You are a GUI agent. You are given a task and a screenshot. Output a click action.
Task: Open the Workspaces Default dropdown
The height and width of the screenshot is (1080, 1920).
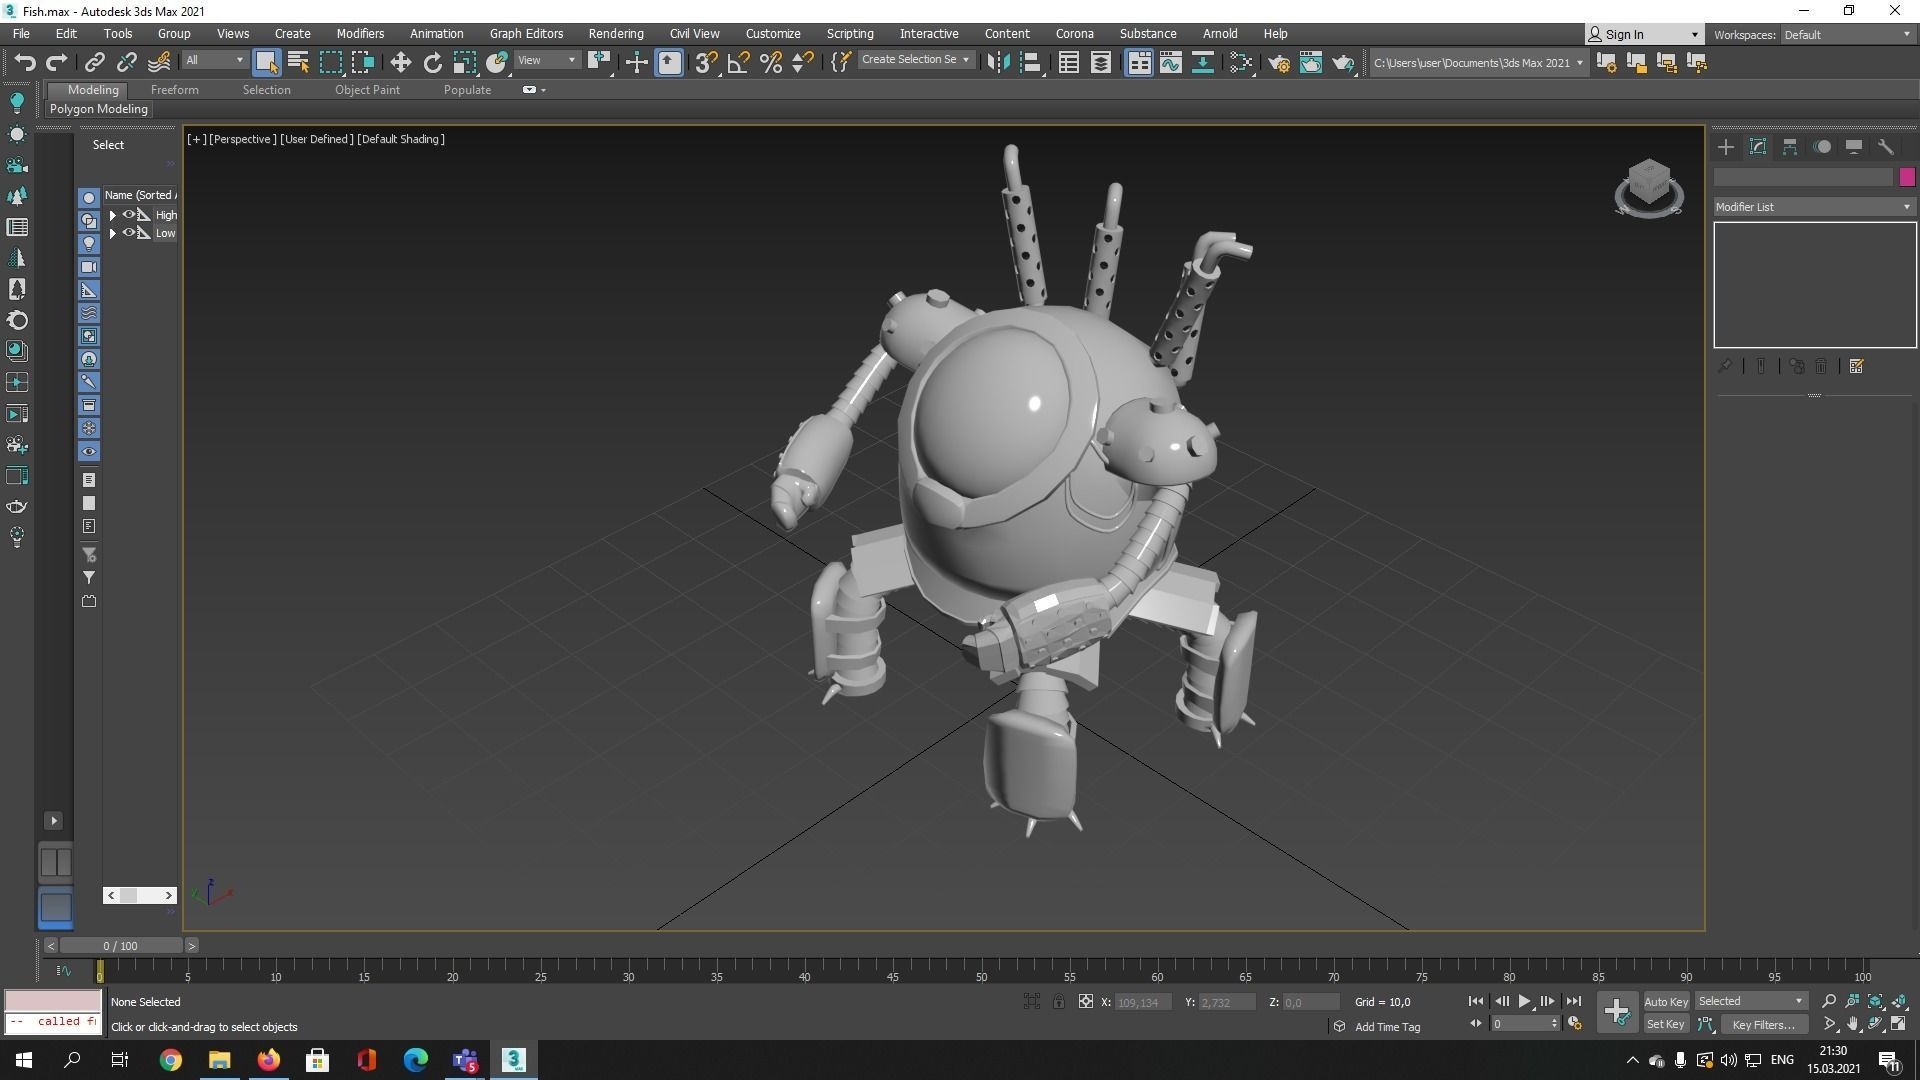coord(1846,35)
